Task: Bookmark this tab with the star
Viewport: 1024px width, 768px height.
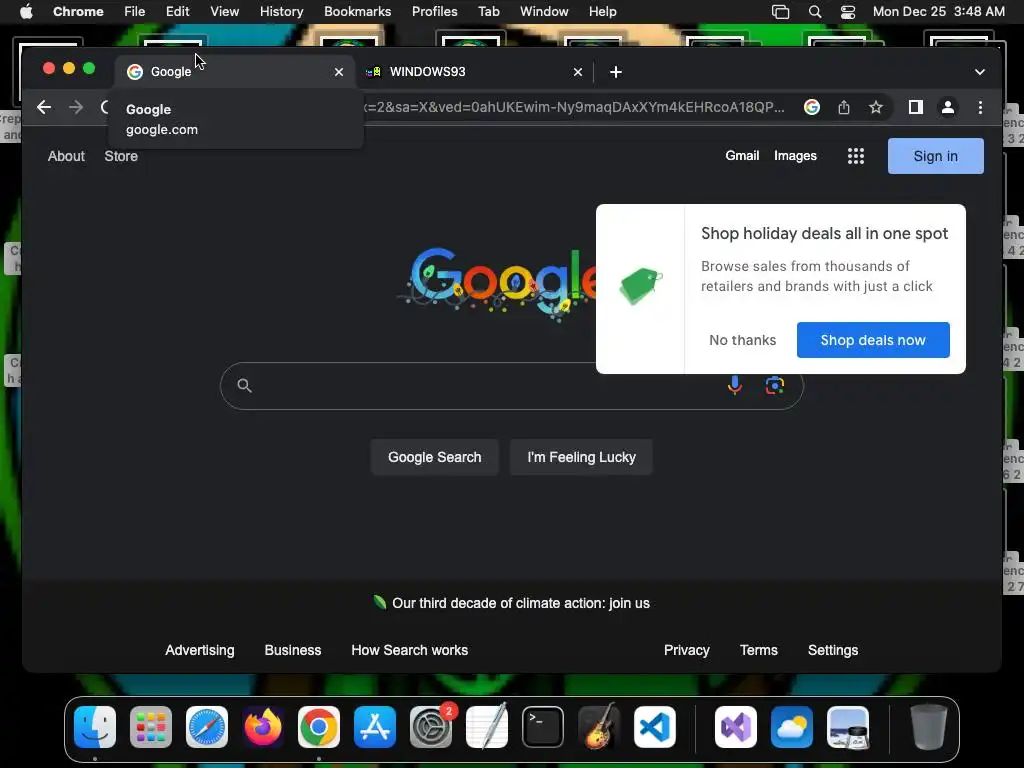Action: coord(876,107)
